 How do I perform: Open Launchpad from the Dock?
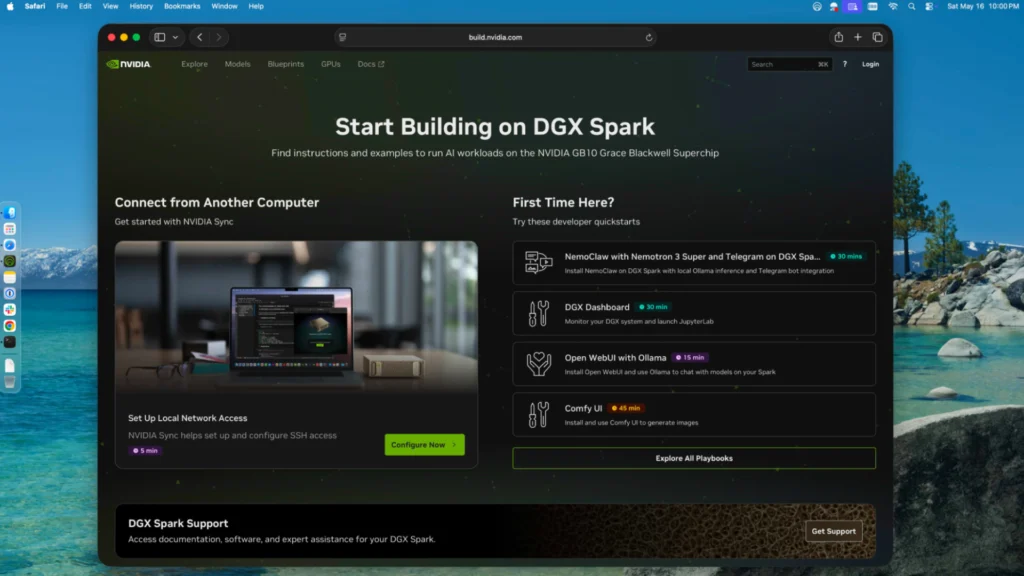click(10, 229)
